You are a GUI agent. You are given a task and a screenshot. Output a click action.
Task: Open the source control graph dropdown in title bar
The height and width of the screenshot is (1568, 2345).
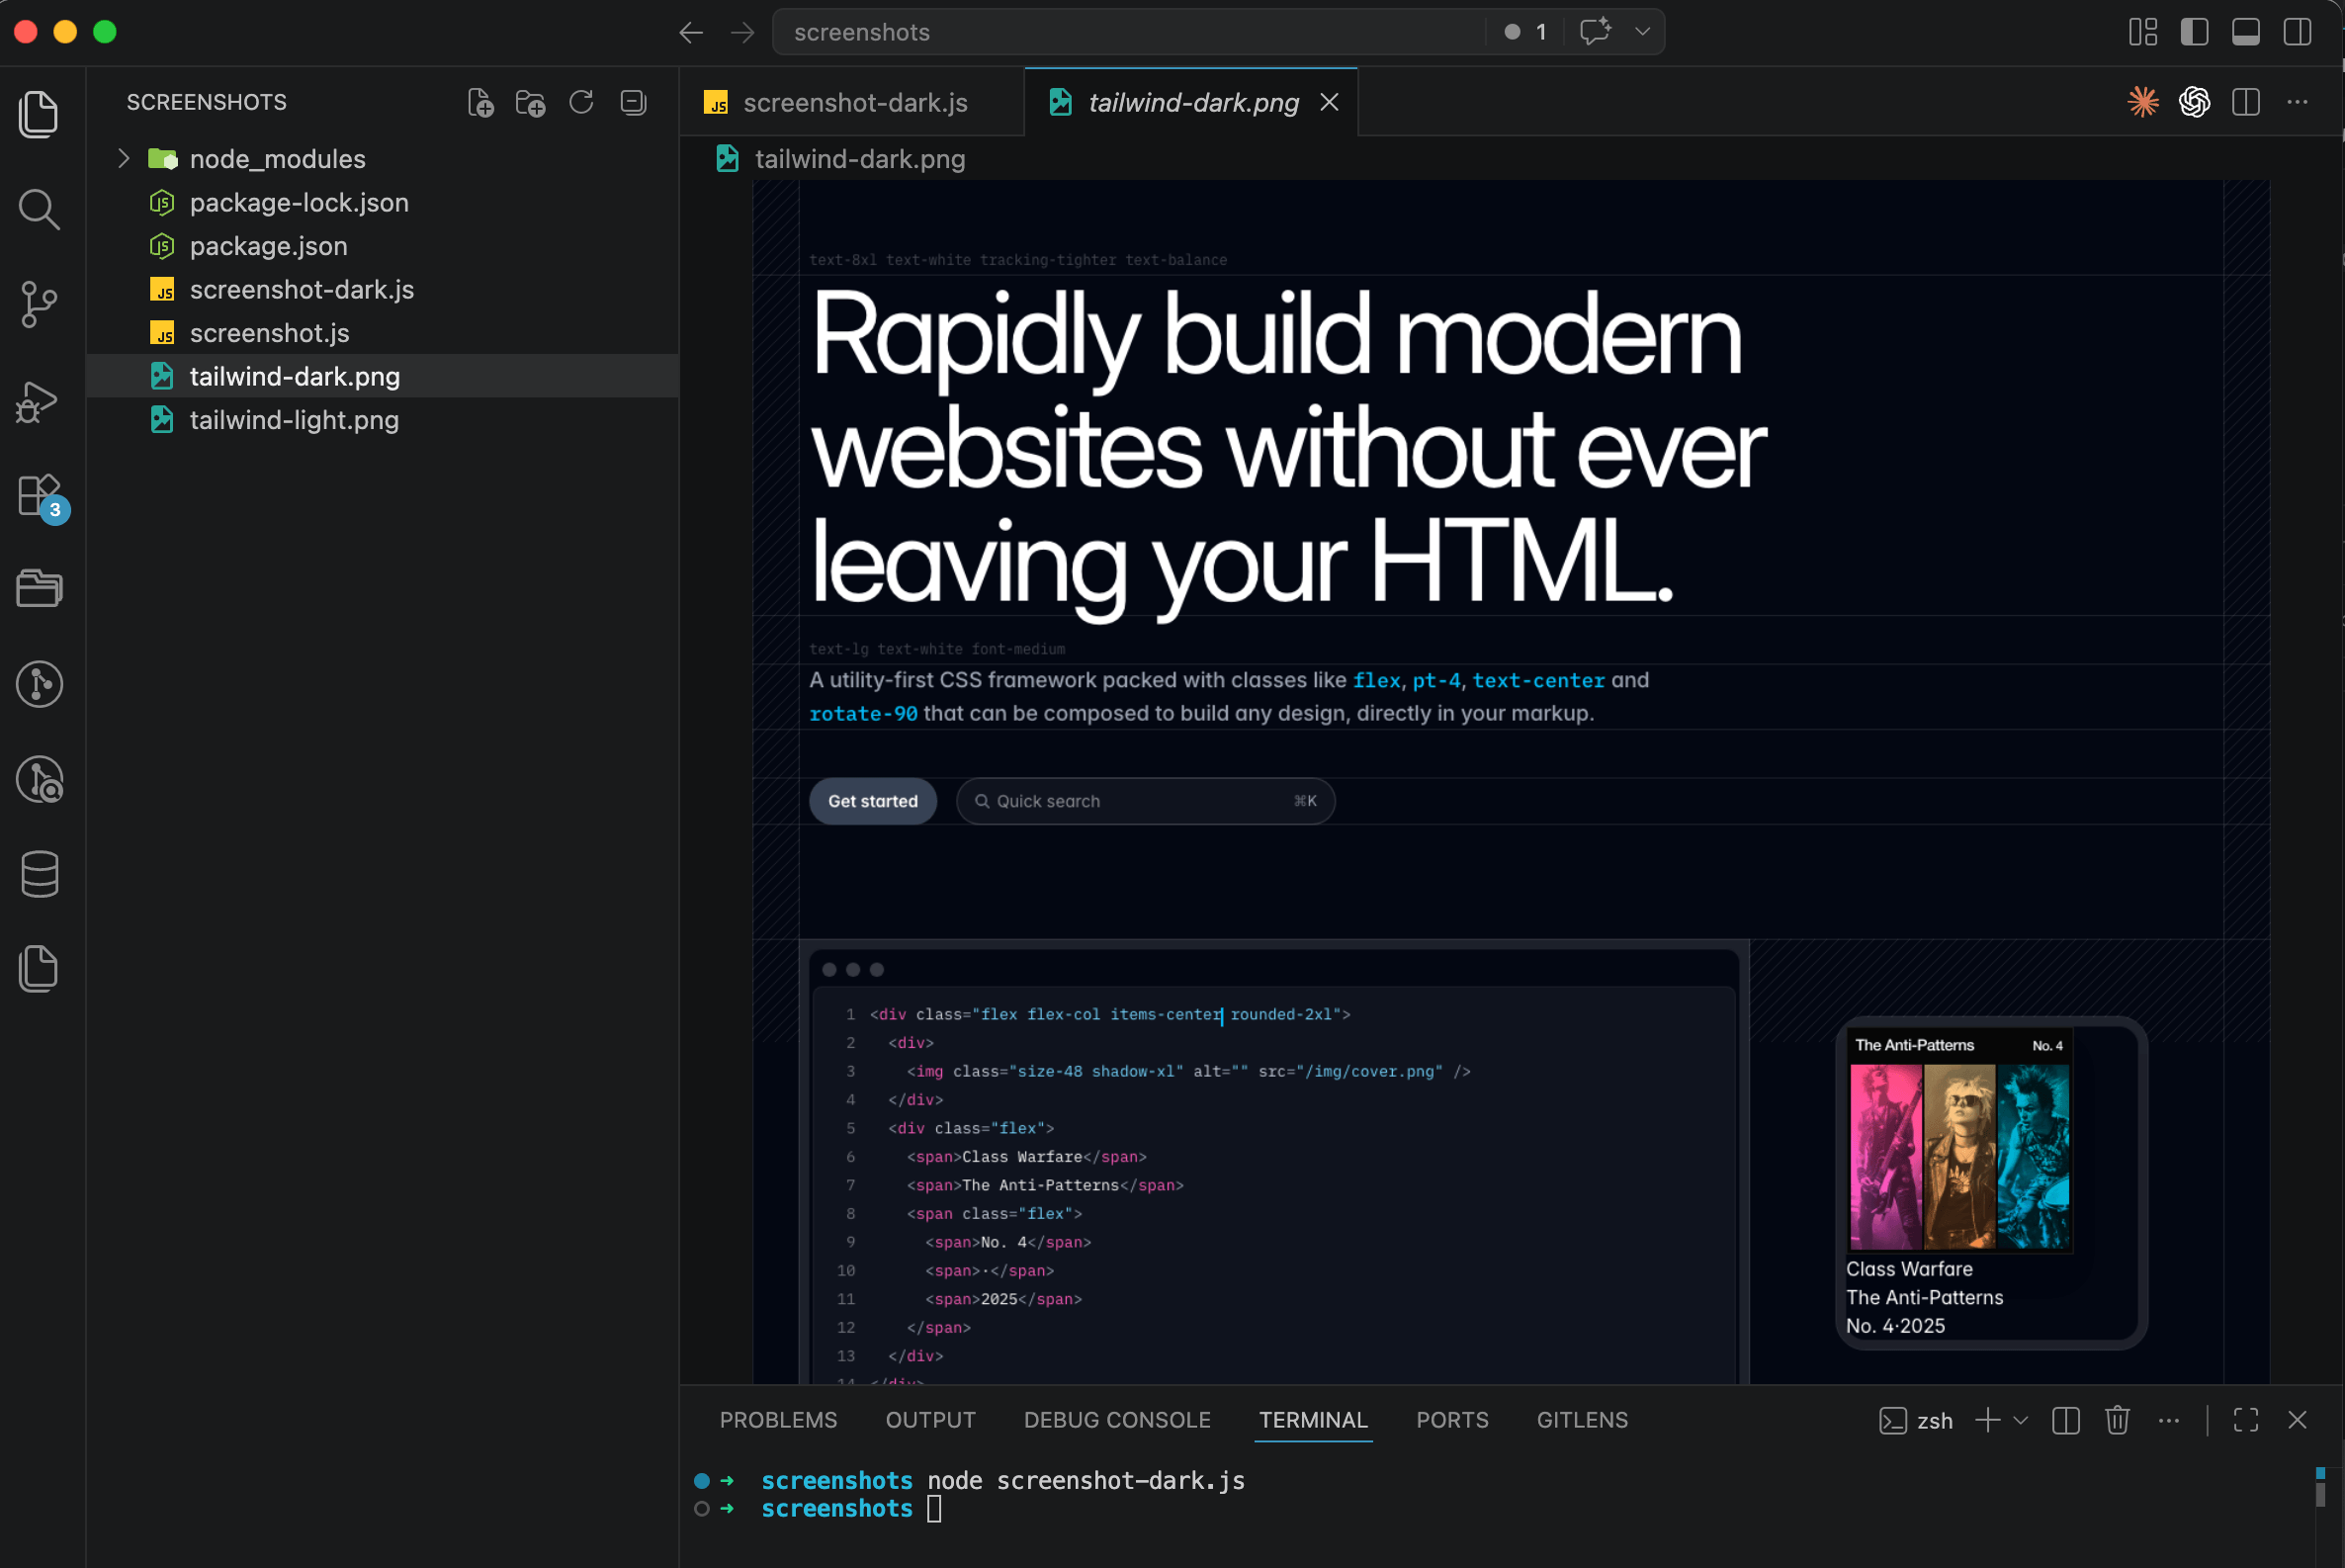[x=1641, y=31]
